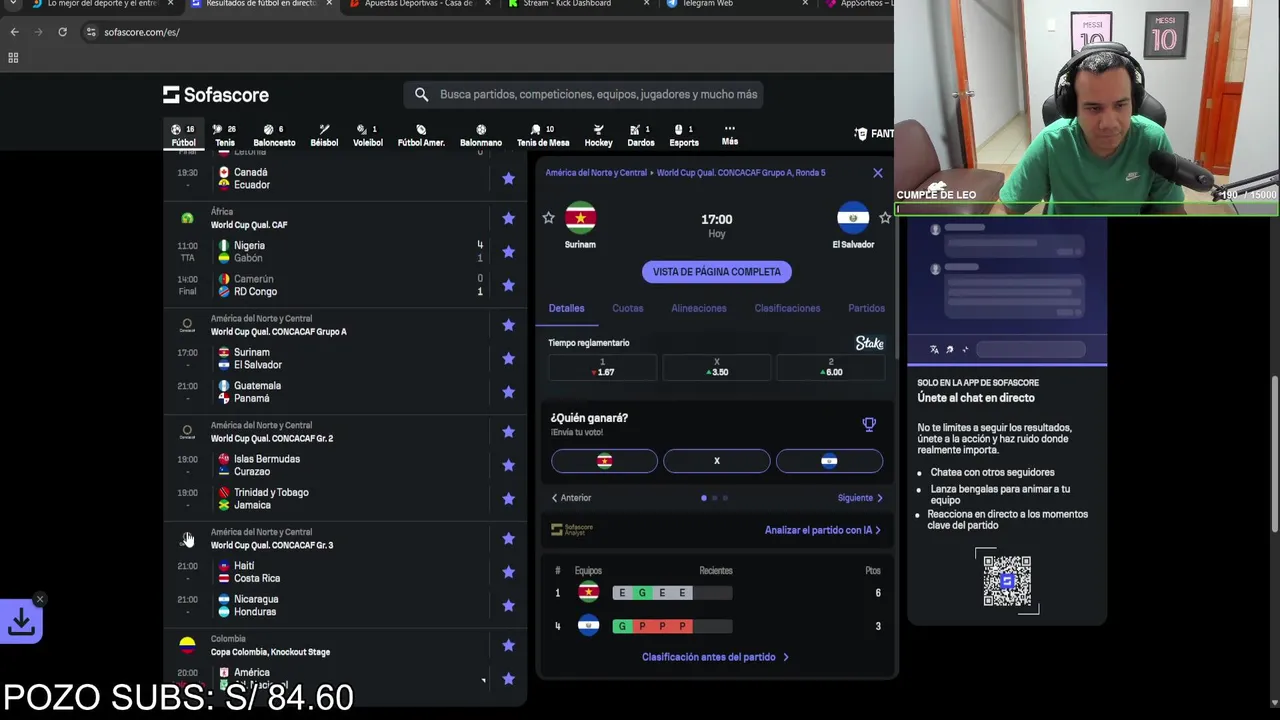This screenshot has height=720, width=1280.
Task: Click the search magnifier icon
Action: (421, 94)
